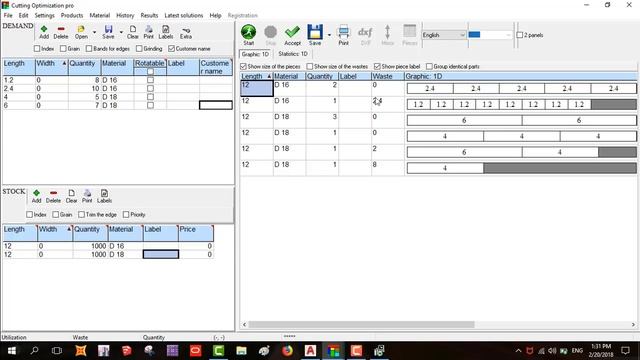The width and height of the screenshot is (640, 360).
Task: Uncheck the Customer name checkbox
Action: click(171, 49)
